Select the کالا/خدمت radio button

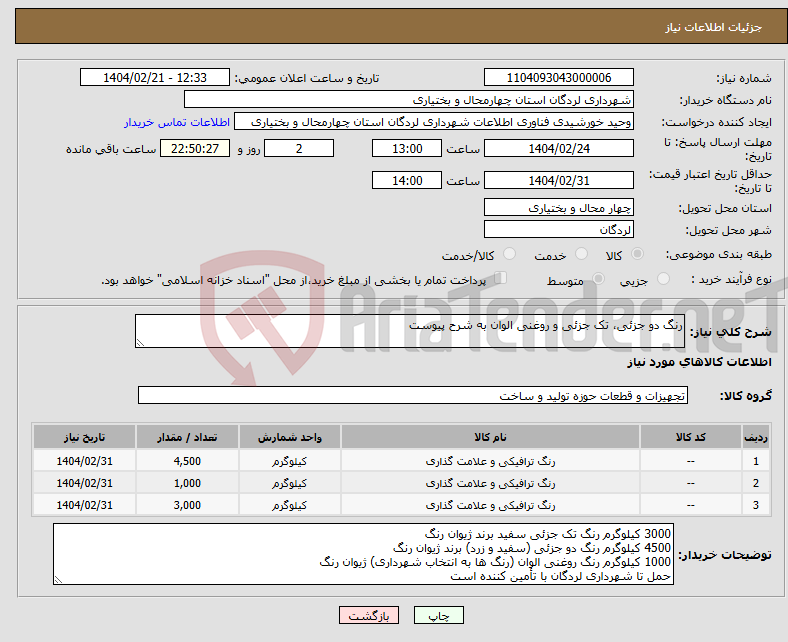pyautogui.click(x=509, y=254)
